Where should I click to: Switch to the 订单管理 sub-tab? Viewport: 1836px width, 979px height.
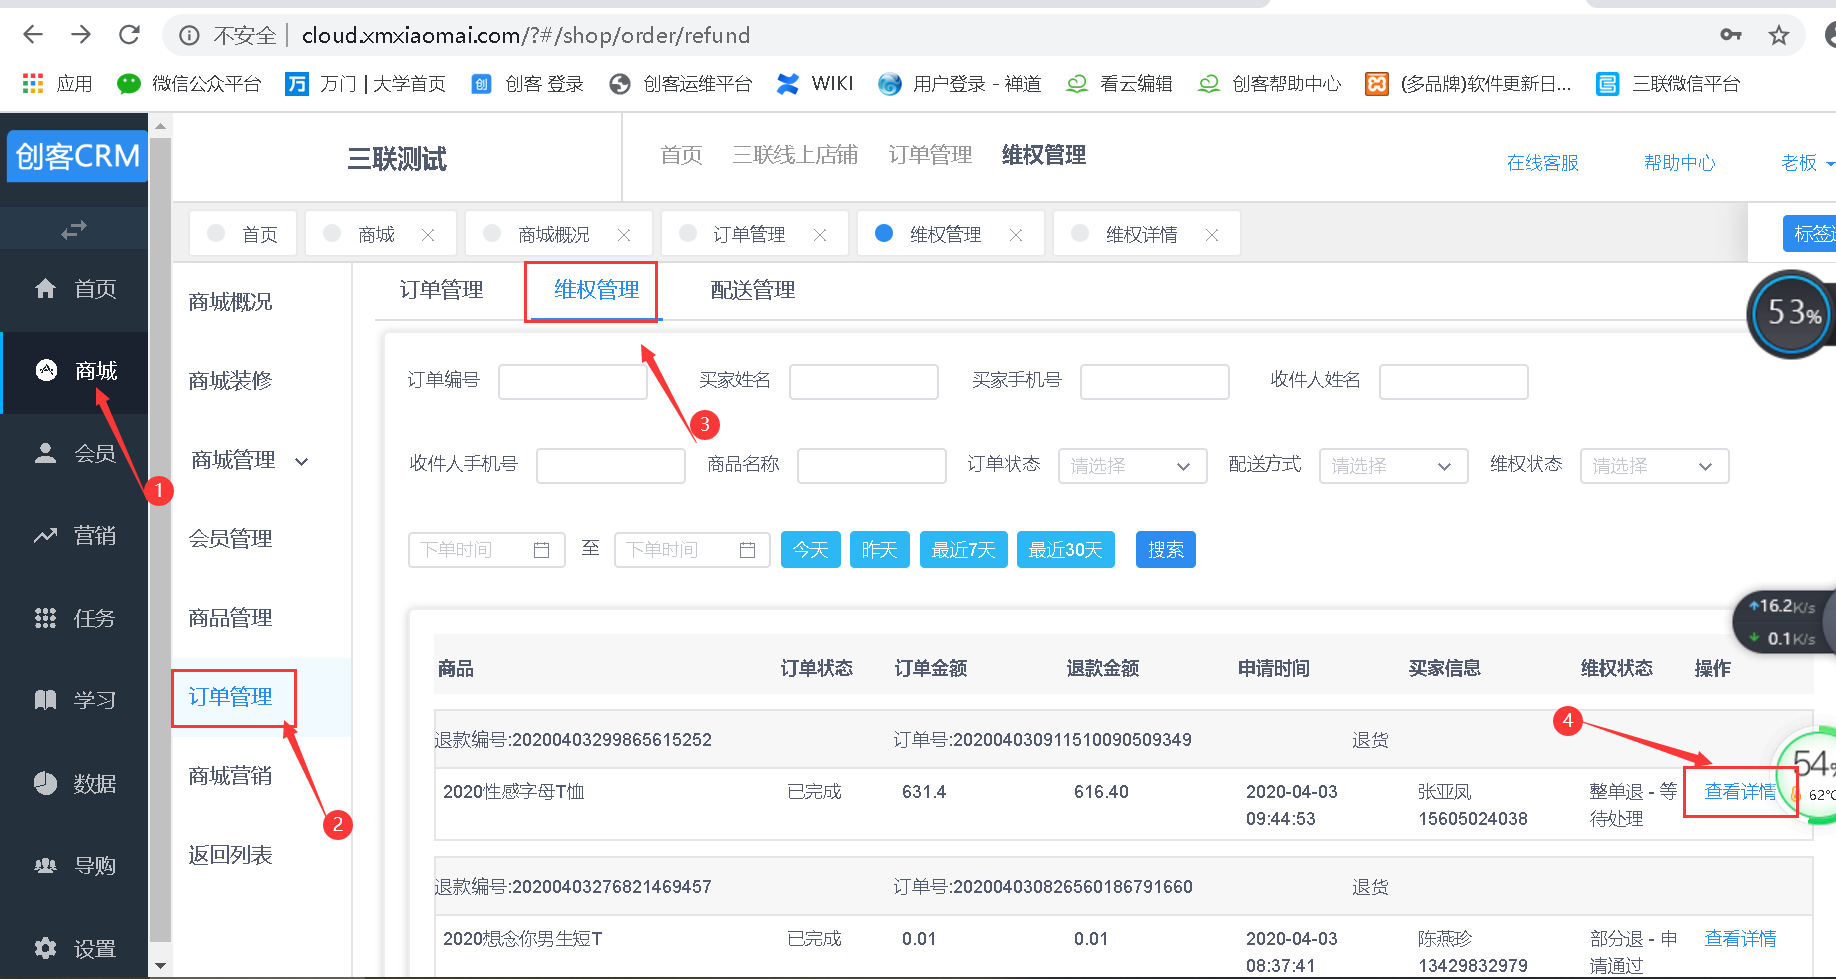click(x=441, y=290)
